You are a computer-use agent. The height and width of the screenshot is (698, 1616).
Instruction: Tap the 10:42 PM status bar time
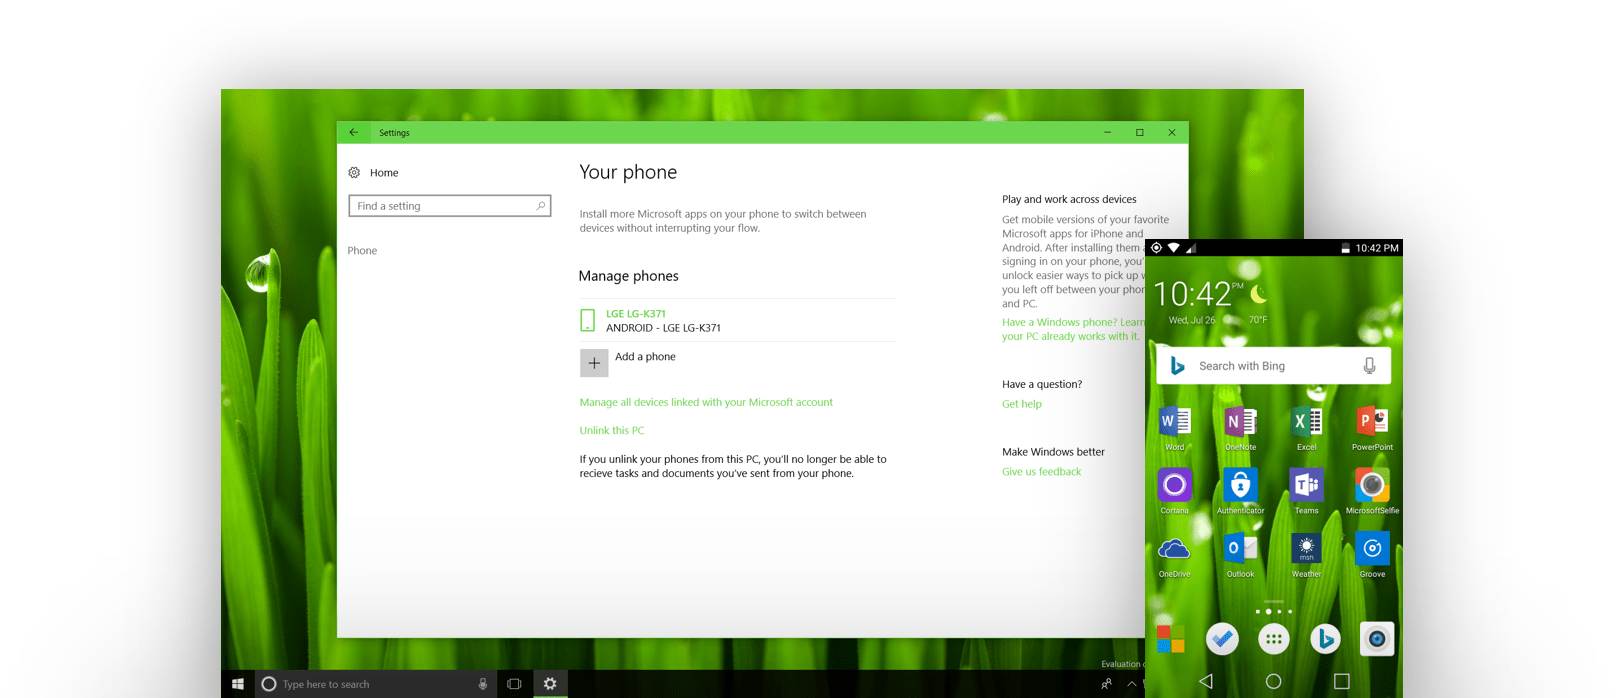1377,248
